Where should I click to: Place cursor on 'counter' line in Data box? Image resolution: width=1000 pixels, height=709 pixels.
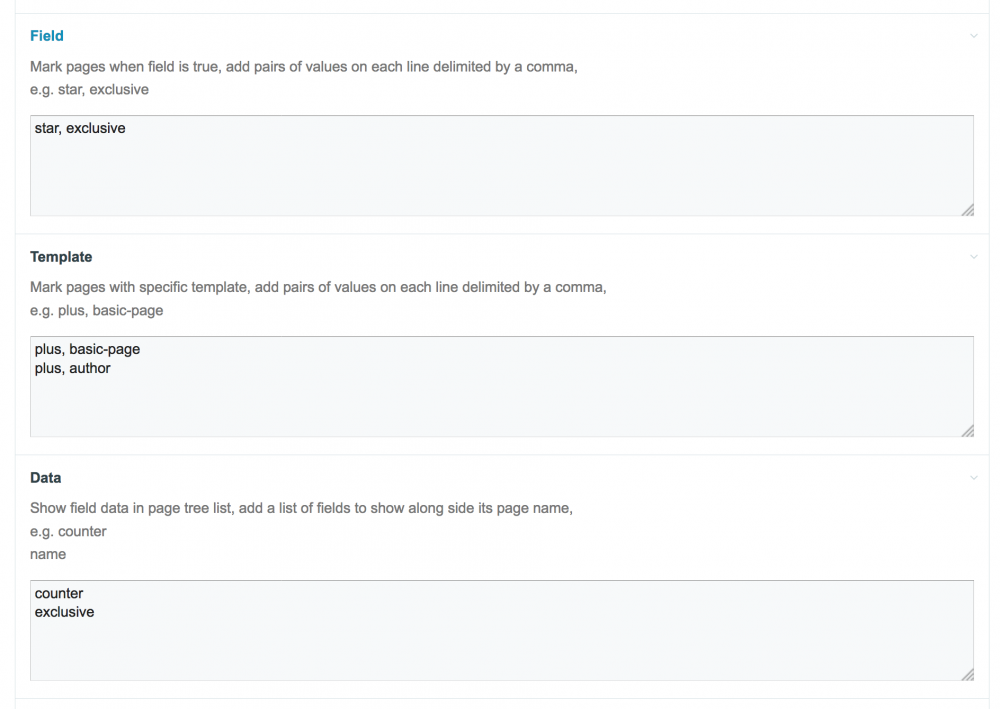(59, 594)
